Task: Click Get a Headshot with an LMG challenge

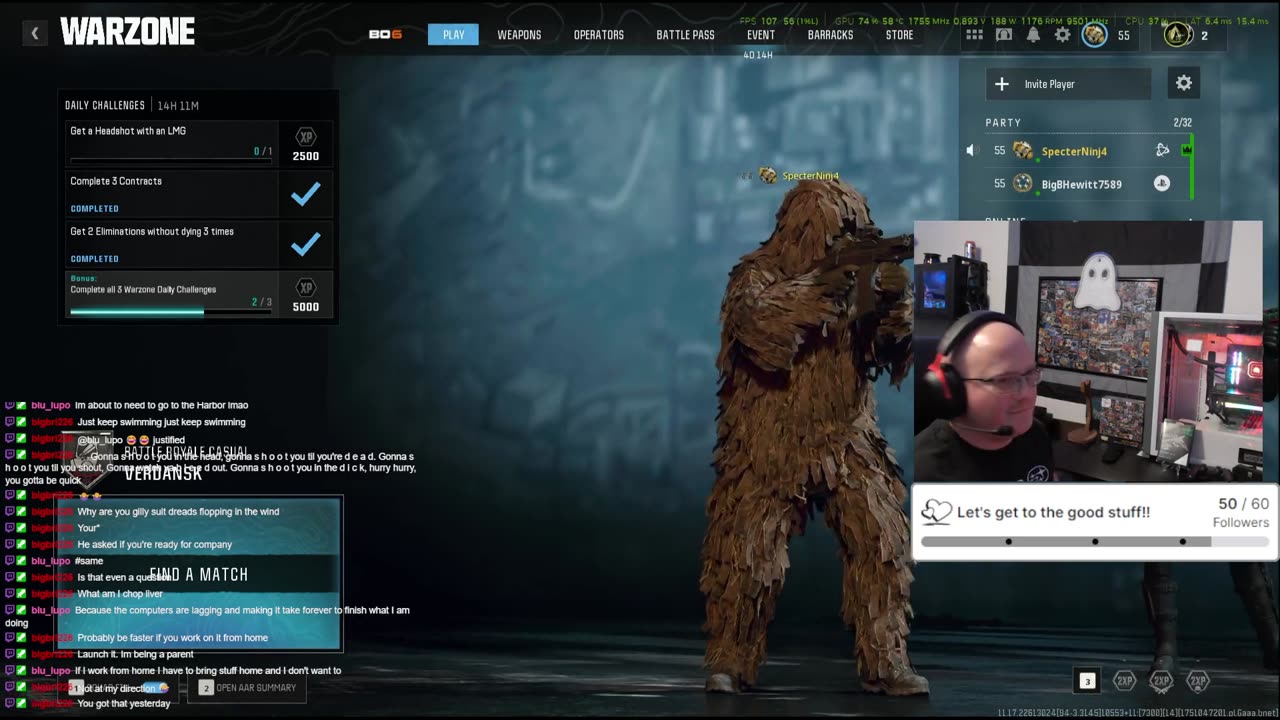Action: point(198,144)
